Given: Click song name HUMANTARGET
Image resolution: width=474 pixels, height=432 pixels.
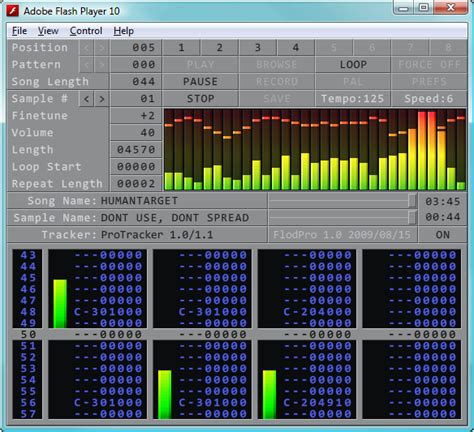Looking at the screenshot, I should [139, 201].
